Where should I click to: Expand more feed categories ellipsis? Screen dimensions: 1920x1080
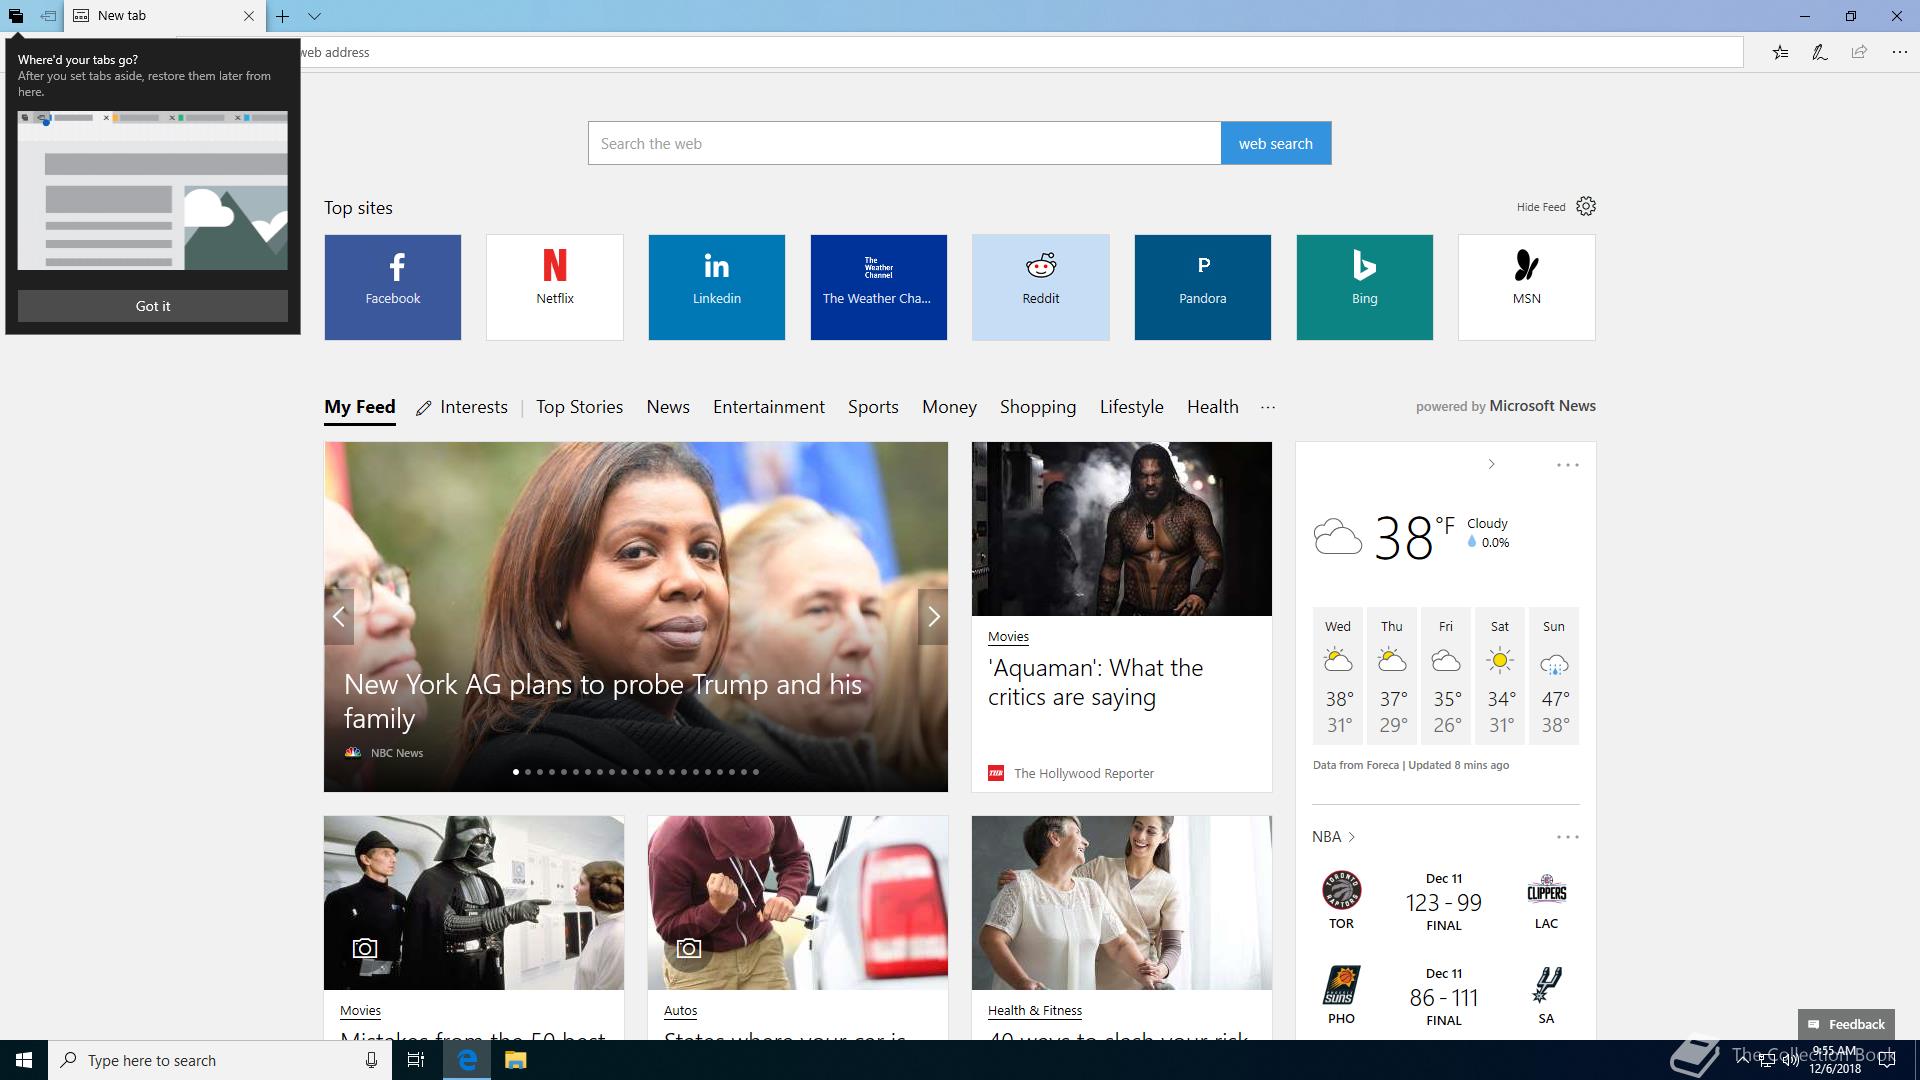click(1268, 407)
